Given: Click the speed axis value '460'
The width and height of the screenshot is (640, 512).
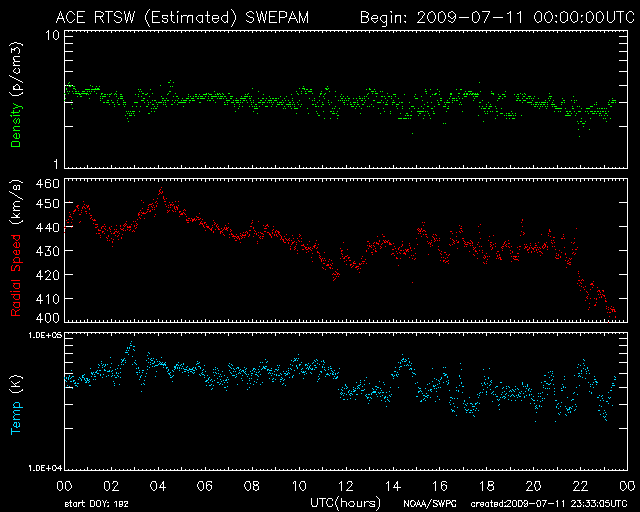Looking at the screenshot, I should click(x=48, y=184).
